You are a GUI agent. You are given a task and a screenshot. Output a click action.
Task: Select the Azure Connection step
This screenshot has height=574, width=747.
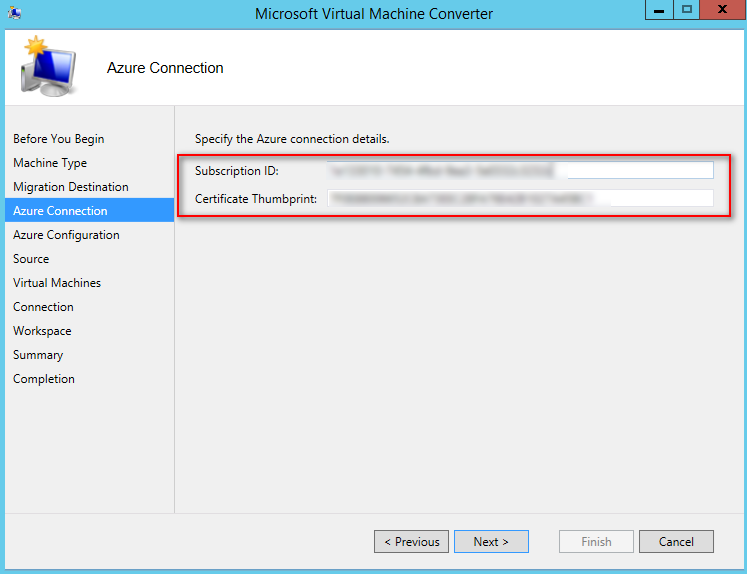point(90,211)
